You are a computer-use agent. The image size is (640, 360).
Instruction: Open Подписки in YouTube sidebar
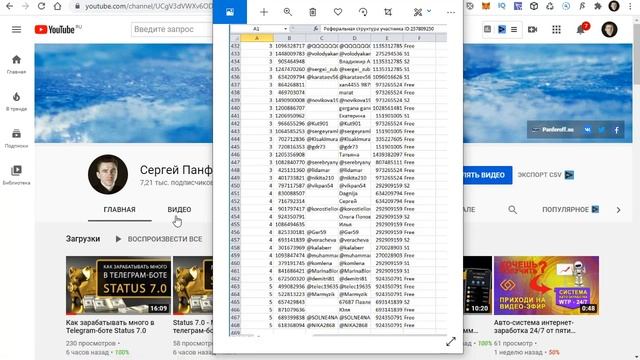pos(16,138)
